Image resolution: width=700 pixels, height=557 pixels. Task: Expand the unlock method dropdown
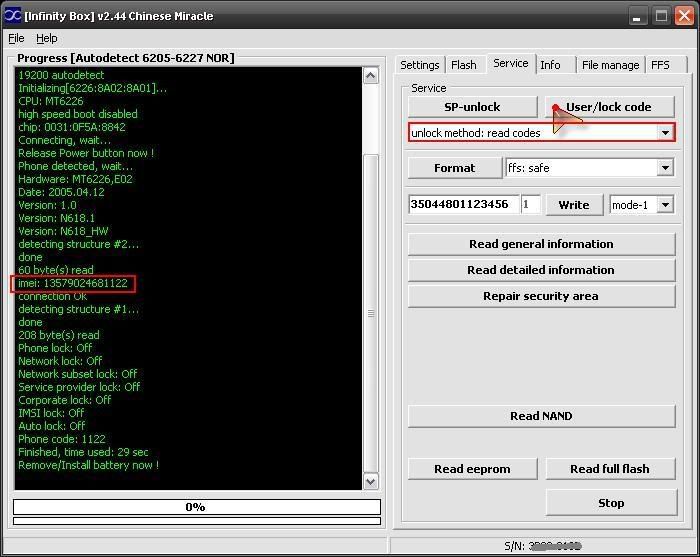(x=665, y=133)
